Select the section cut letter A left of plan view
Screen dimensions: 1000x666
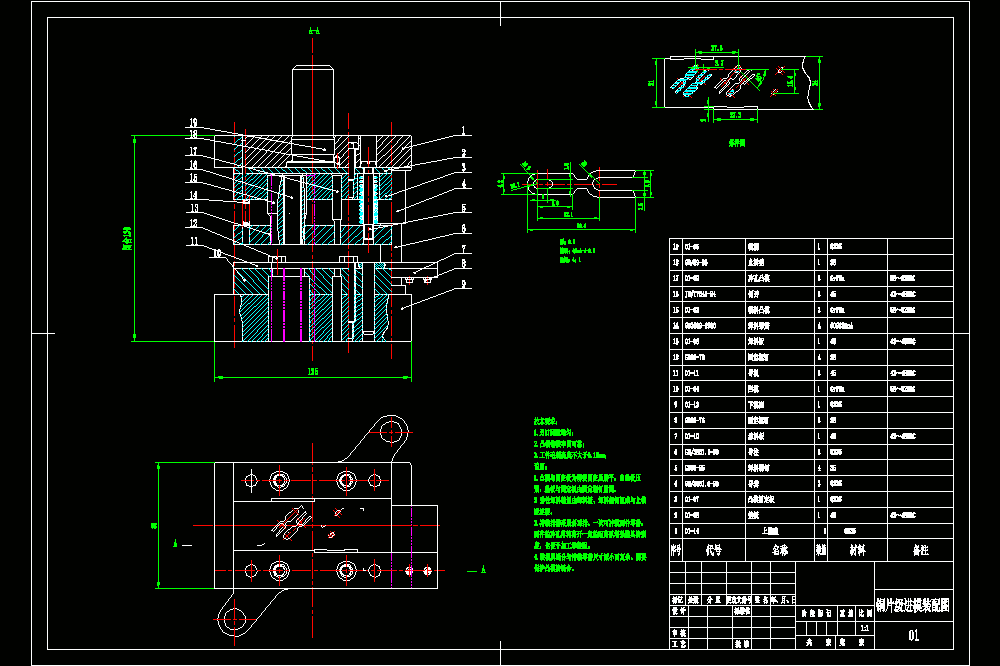(175, 544)
